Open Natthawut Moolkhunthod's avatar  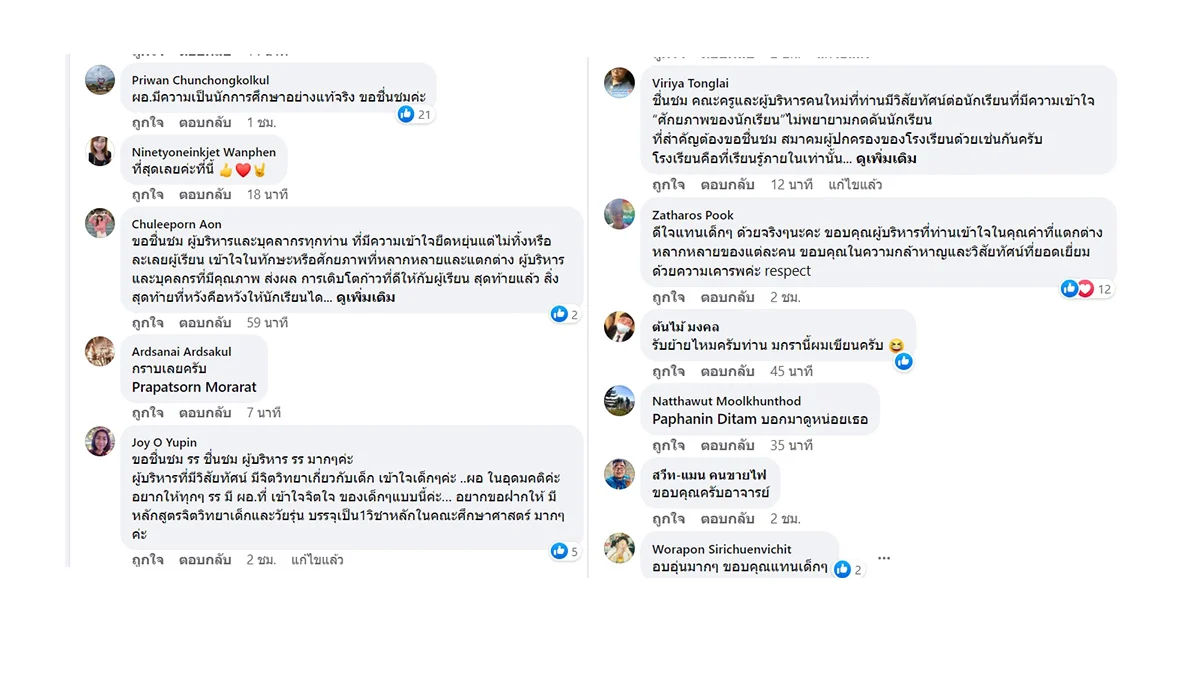pyautogui.click(x=619, y=401)
